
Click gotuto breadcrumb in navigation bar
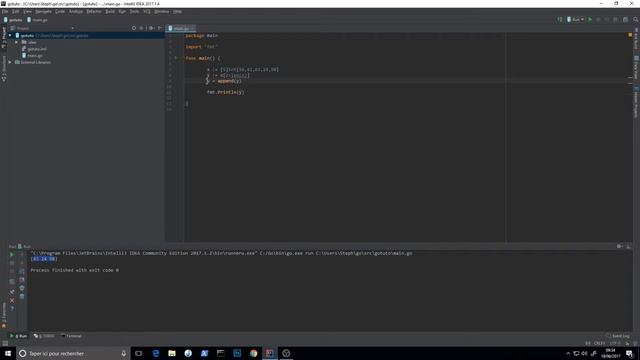pos(13,20)
